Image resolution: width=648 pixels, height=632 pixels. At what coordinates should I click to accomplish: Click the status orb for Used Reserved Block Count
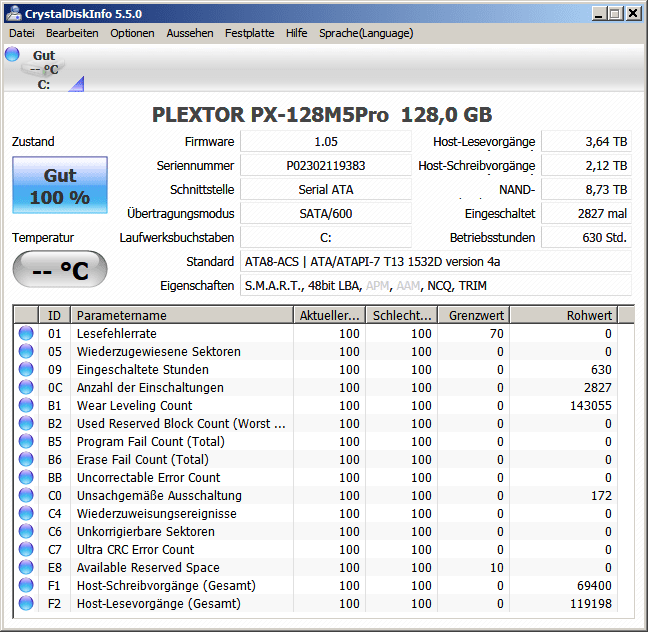click(26, 423)
